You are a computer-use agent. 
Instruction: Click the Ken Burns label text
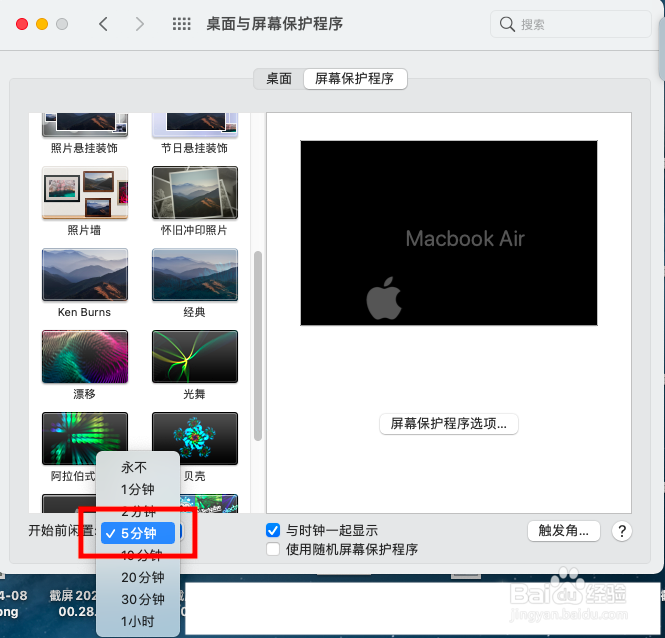tap(84, 312)
